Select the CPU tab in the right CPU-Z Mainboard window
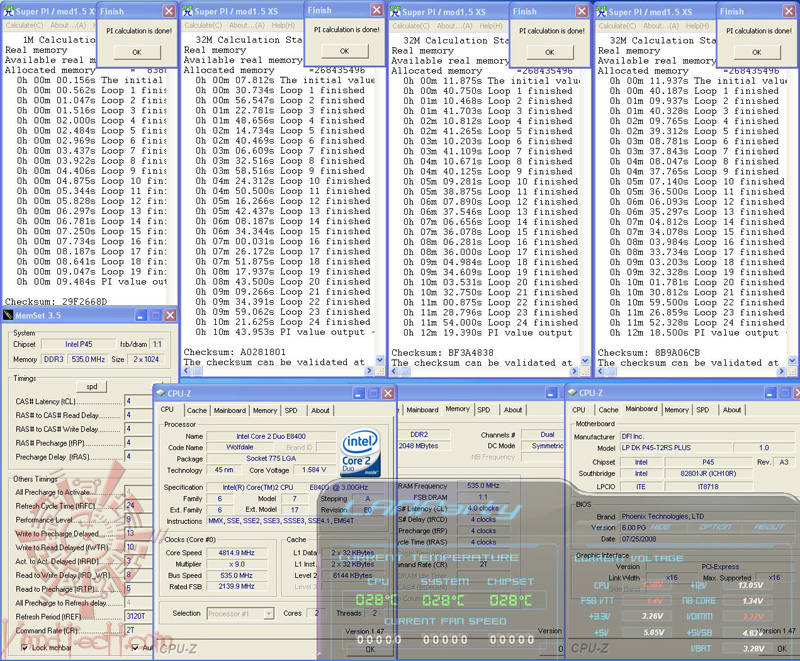The height and width of the screenshot is (661, 800). [x=579, y=410]
